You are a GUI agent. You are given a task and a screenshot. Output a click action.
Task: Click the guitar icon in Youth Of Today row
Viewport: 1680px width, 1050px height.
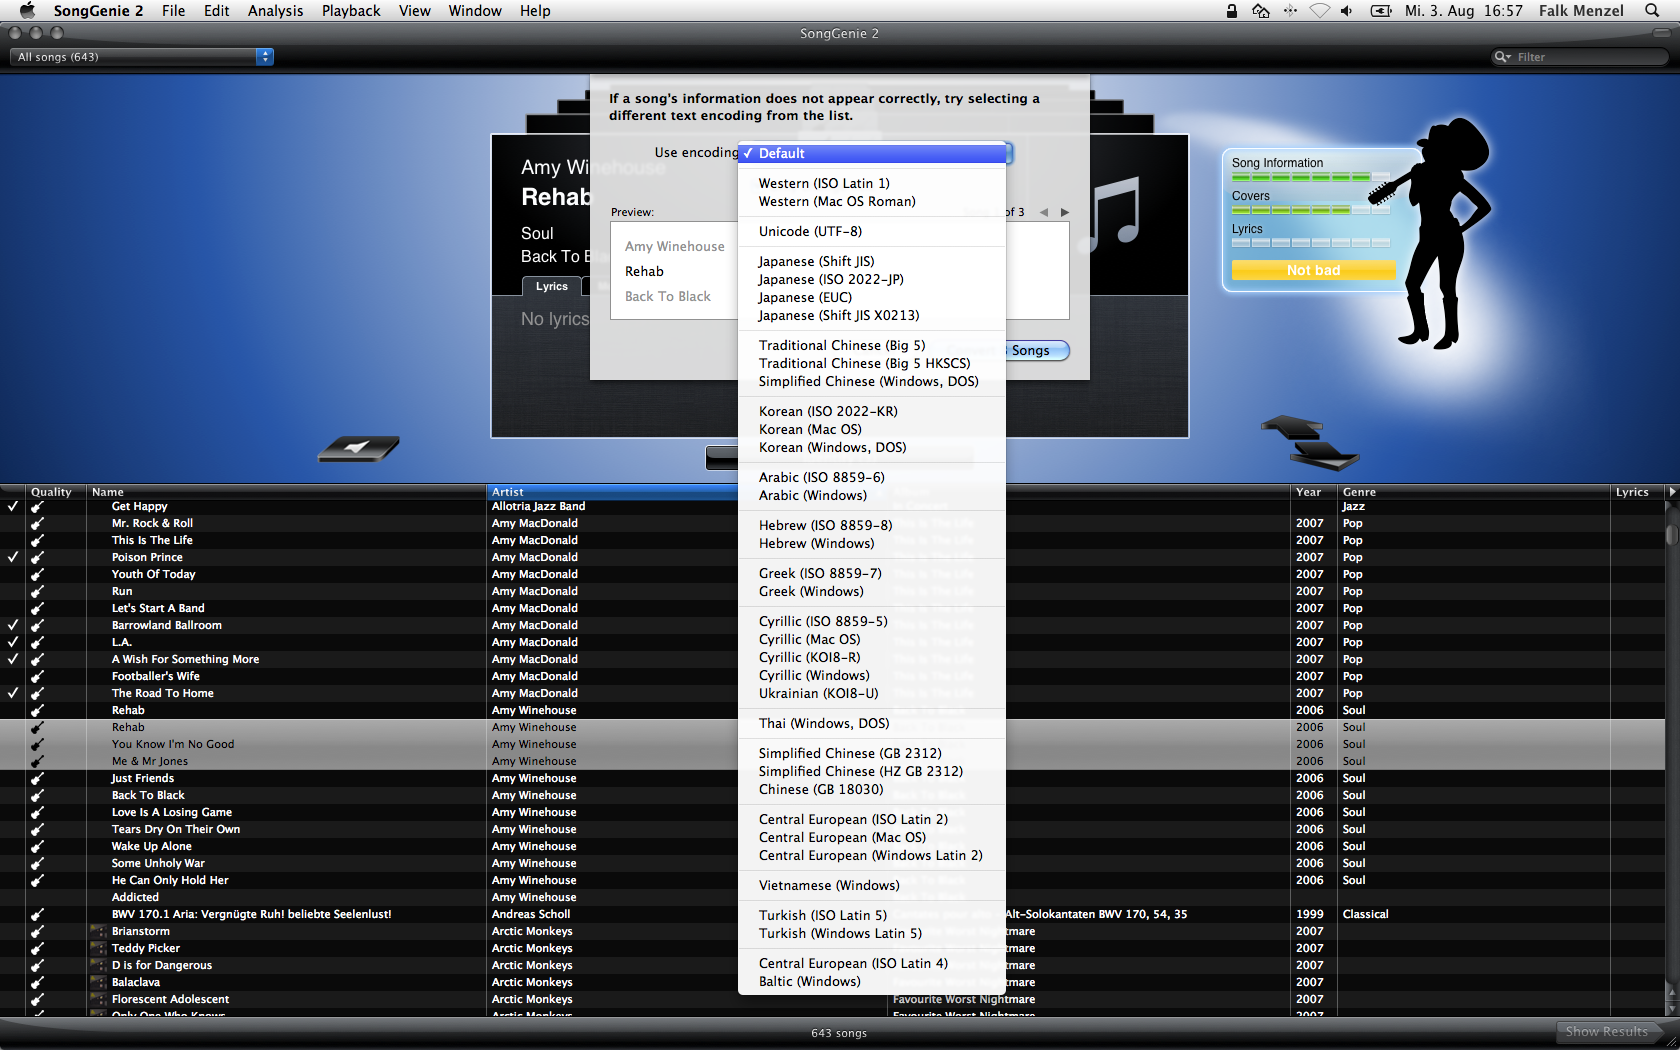[x=37, y=575]
